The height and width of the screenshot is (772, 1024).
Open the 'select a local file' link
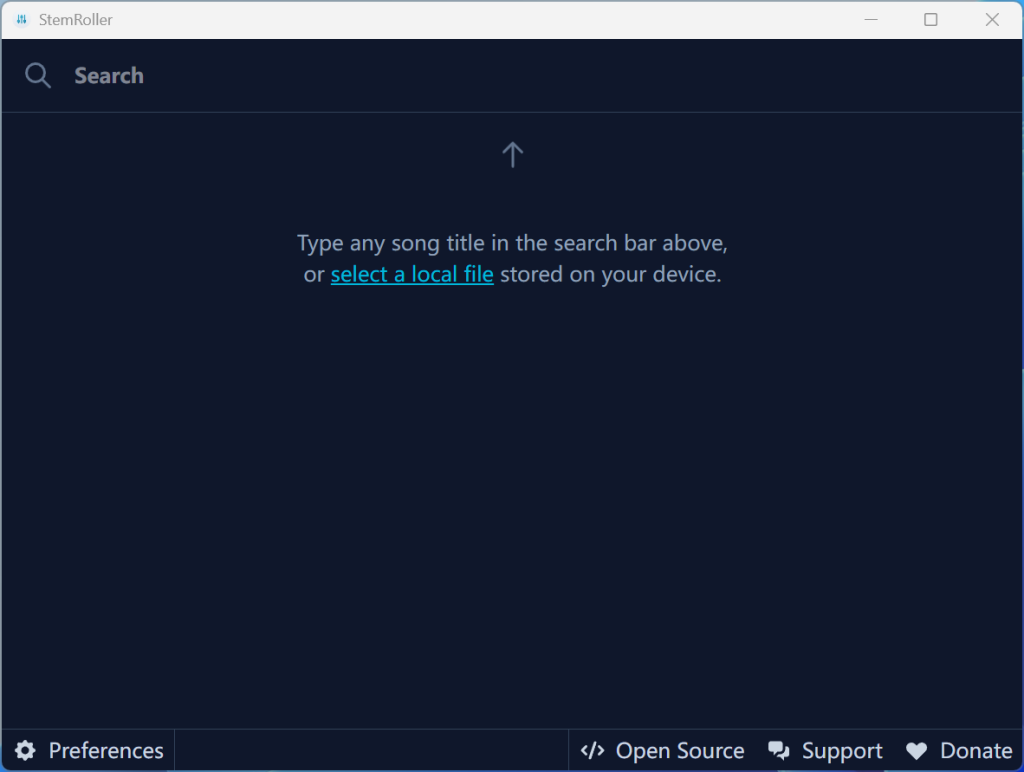412,274
